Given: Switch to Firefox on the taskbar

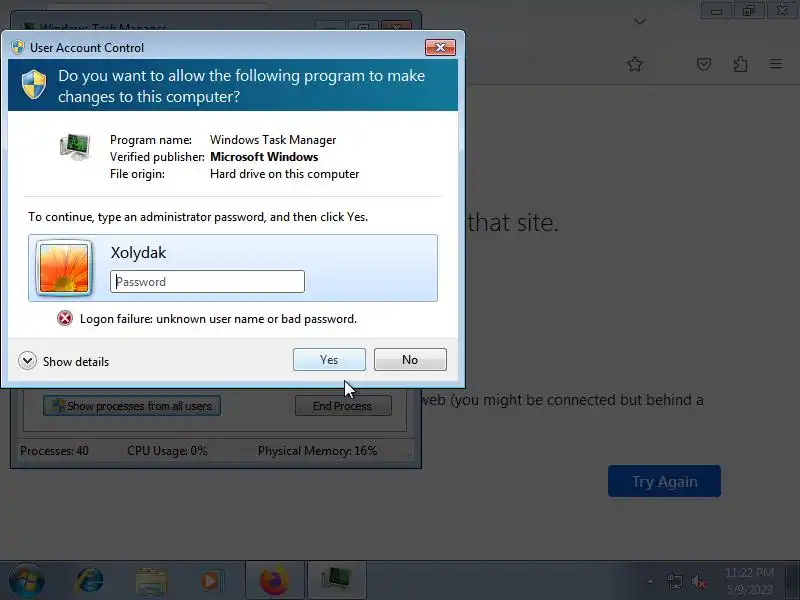Looking at the screenshot, I should 274,581.
